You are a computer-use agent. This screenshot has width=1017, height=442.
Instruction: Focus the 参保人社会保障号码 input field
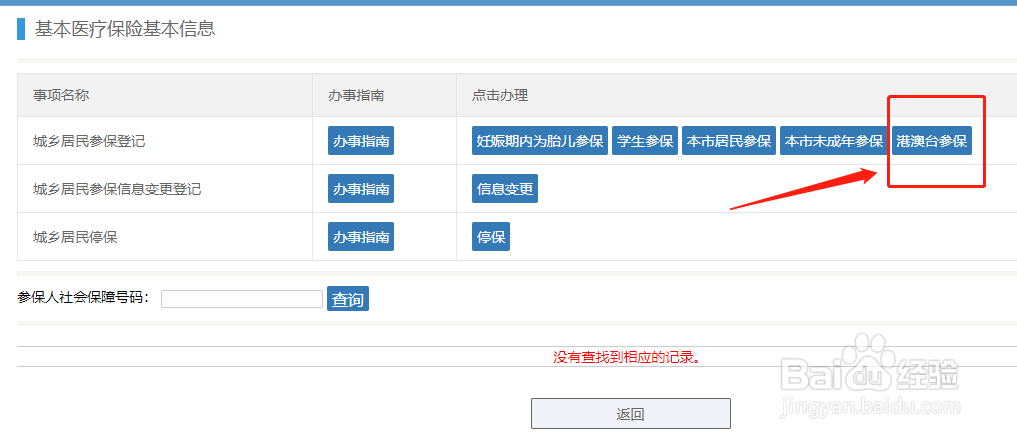(242, 299)
